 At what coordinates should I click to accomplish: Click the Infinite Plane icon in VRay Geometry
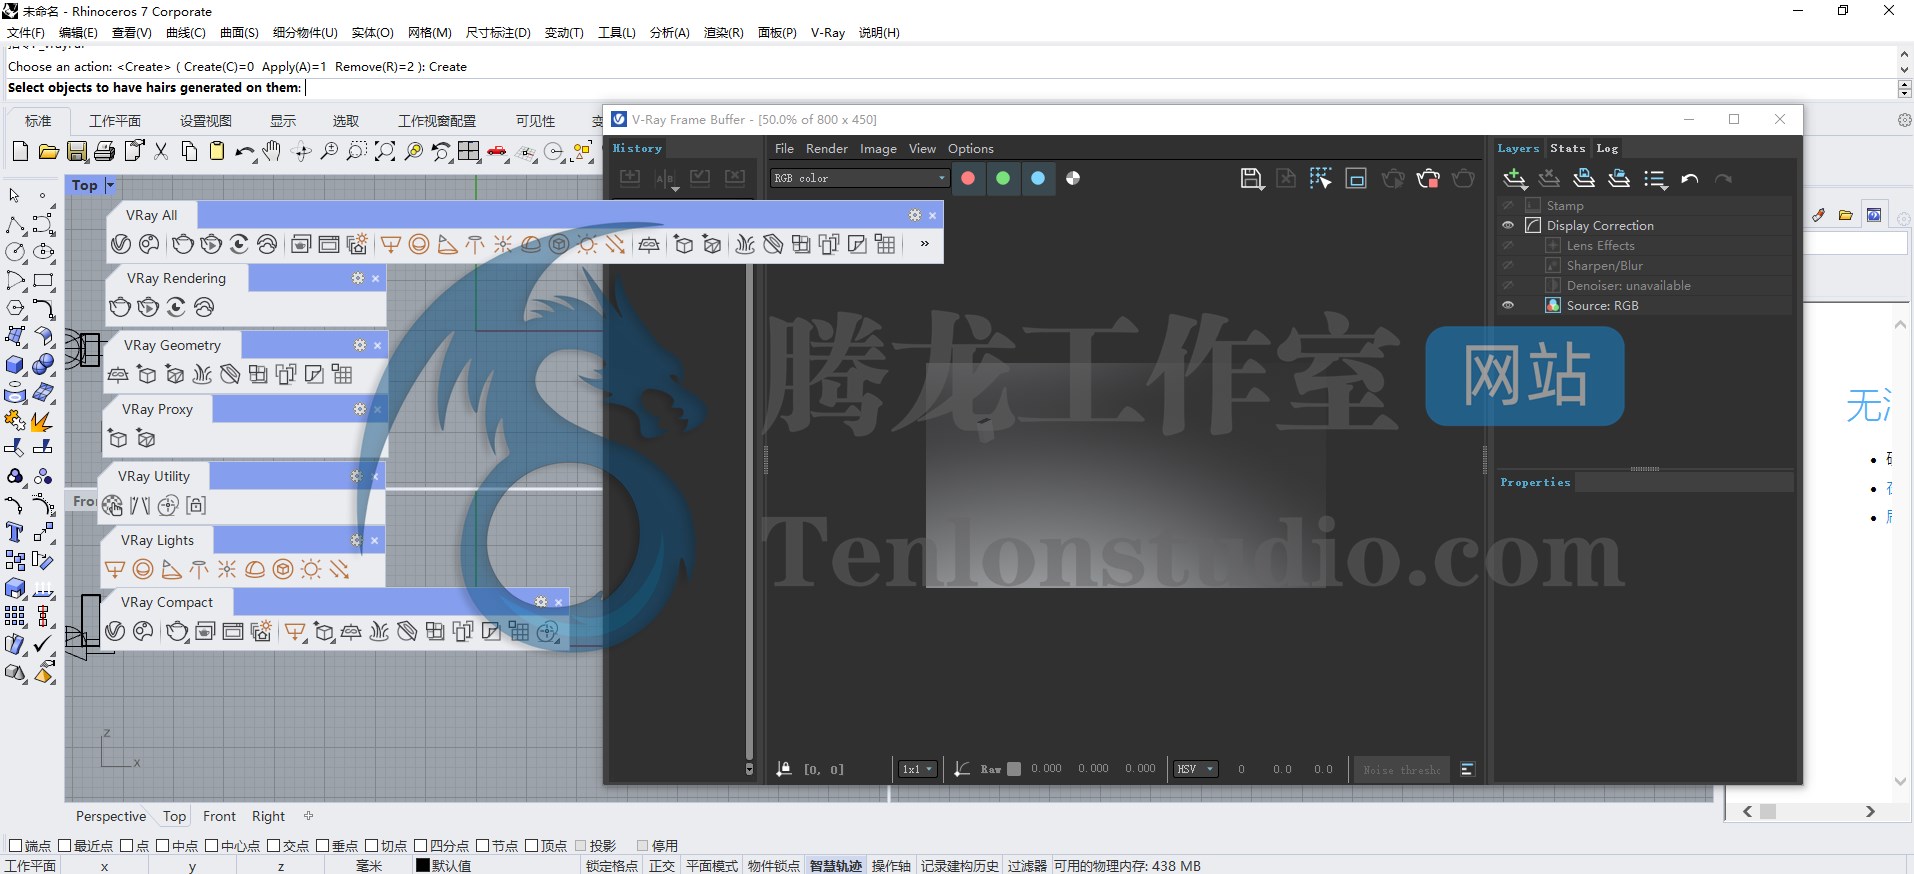[118, 374]
